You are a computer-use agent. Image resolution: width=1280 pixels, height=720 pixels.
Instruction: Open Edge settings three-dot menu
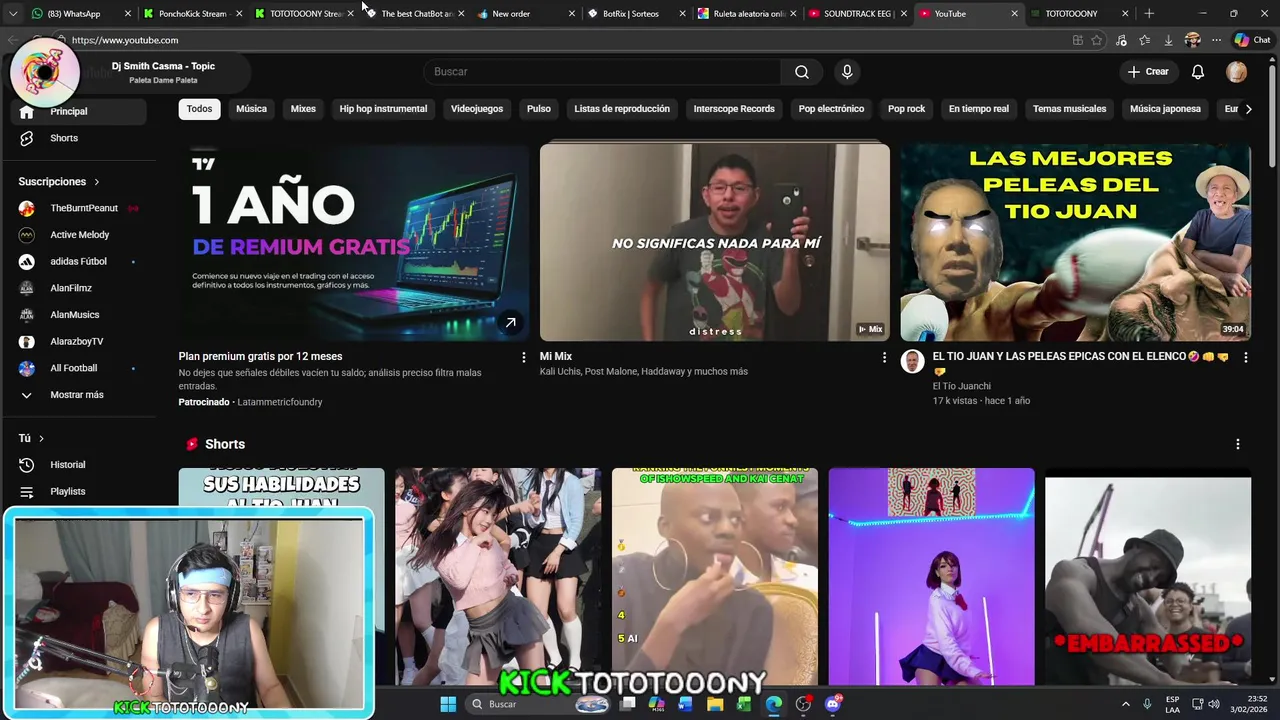click(1216, 40)
